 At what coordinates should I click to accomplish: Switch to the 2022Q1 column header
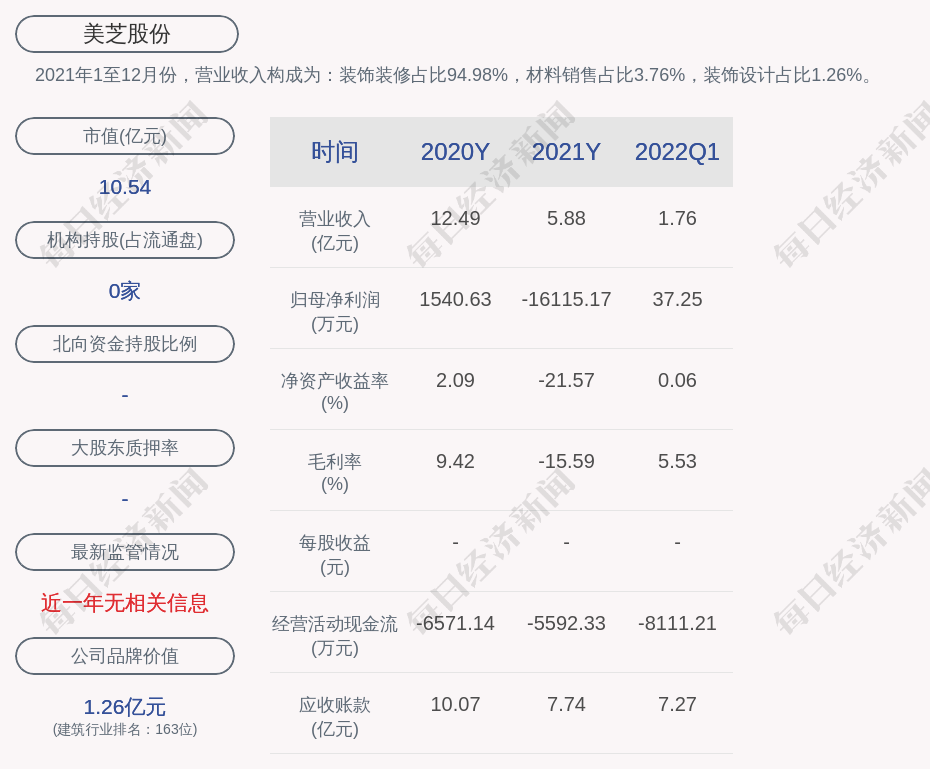pos(677,152)
